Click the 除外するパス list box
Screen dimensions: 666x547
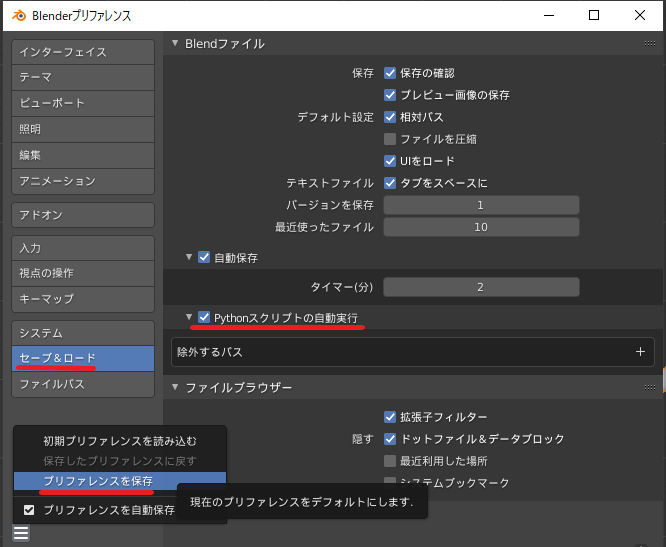[412, 352]
